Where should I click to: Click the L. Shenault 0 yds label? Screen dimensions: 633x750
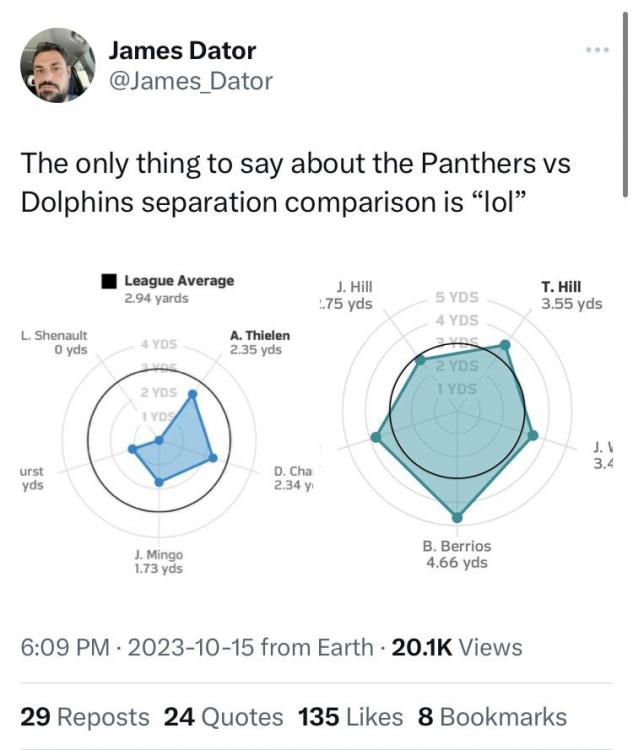pos(54,343)
